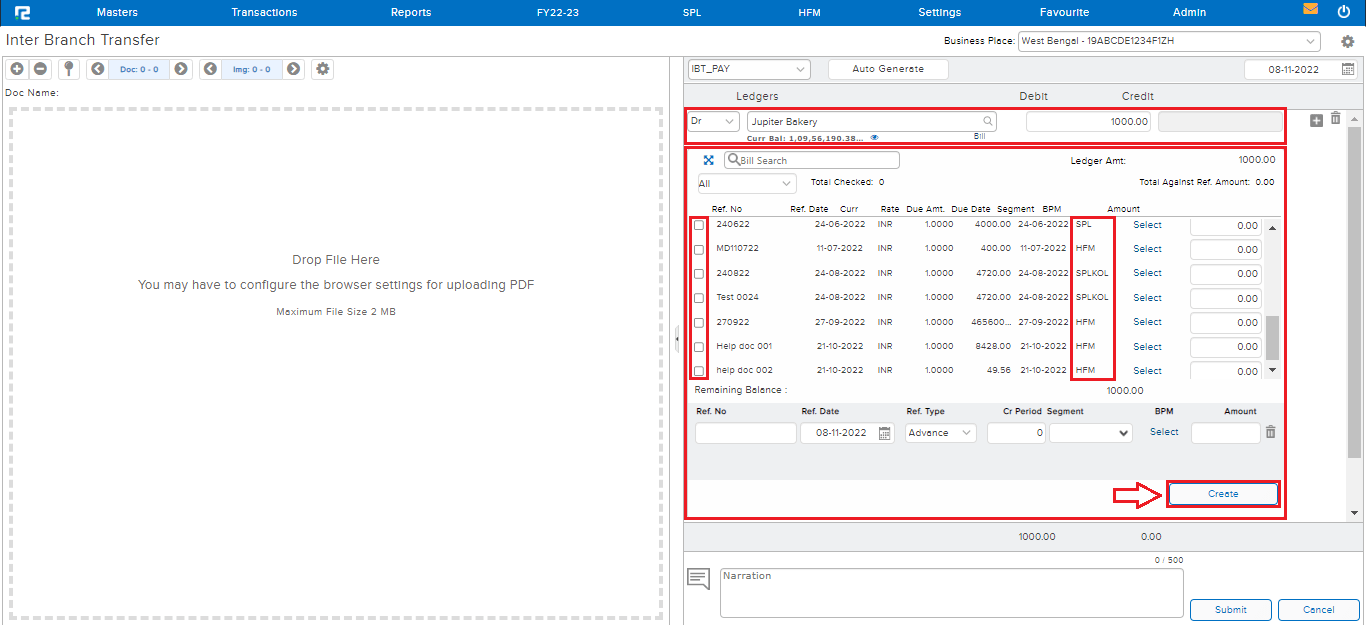
Task: Open the Transactions menu
Action: 264,12
